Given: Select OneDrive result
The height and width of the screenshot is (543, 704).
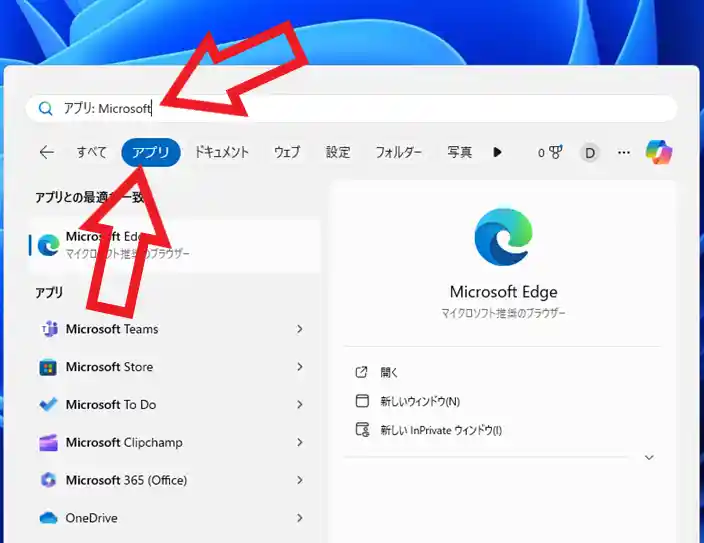Looking at the screenshot, I should pyautogui.click(x=173, y=518).
